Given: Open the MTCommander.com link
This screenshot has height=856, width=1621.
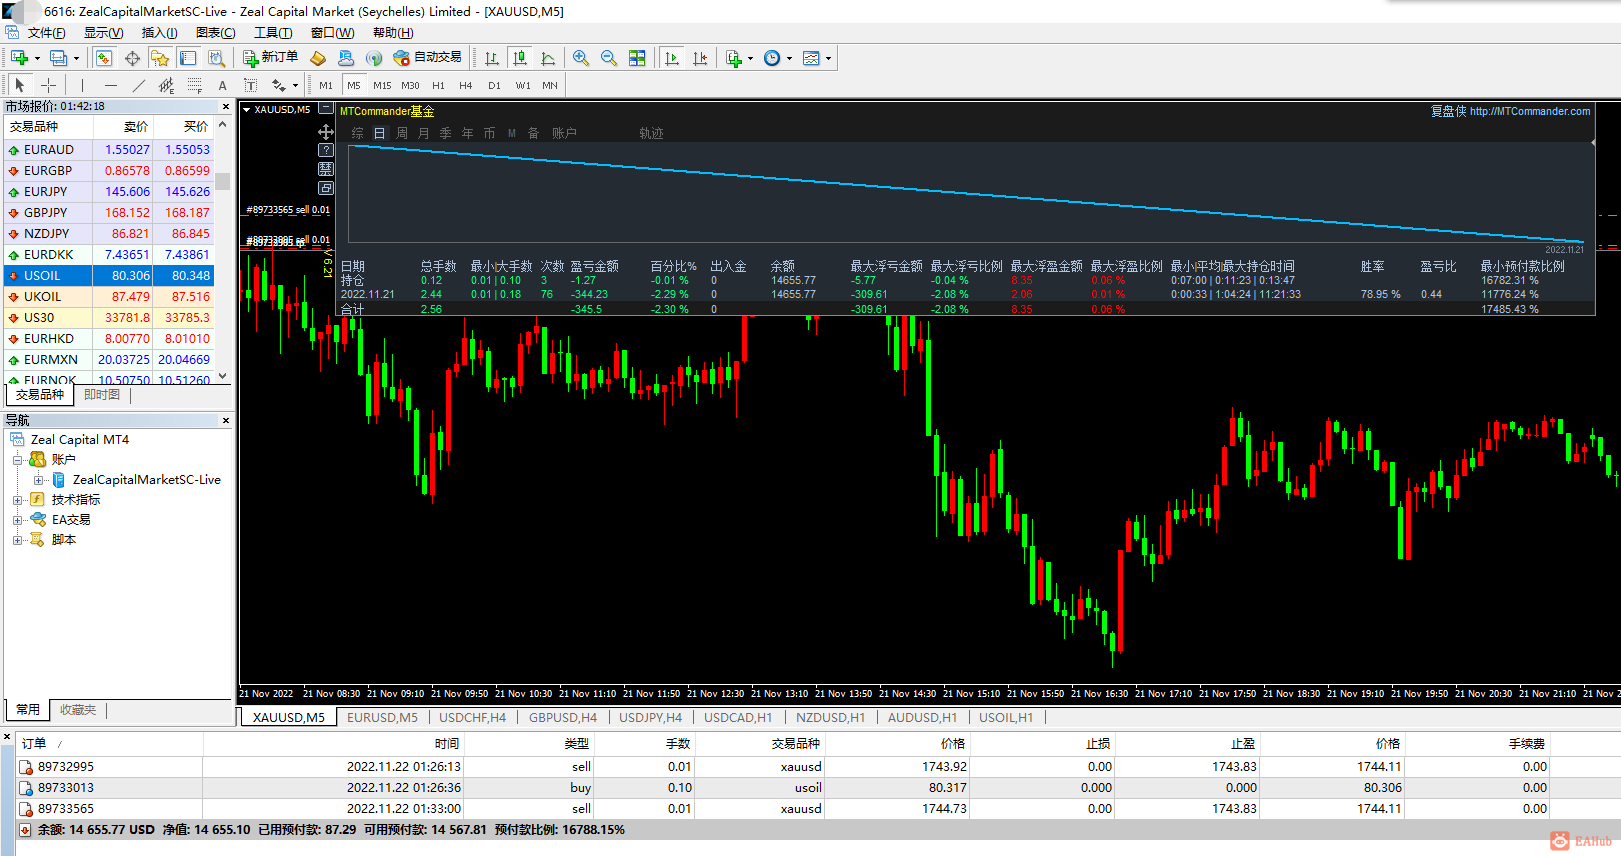Looking at the screenshot, I should [x=1530, y=111].
